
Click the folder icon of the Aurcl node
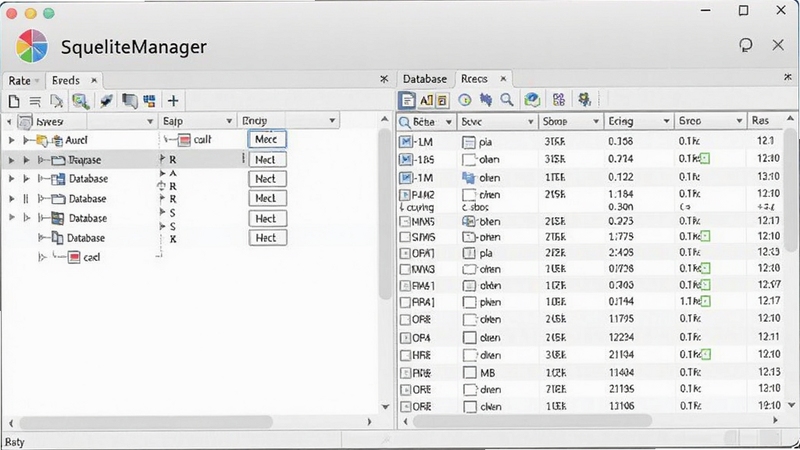pyautogui.click(x=42, y=140)
